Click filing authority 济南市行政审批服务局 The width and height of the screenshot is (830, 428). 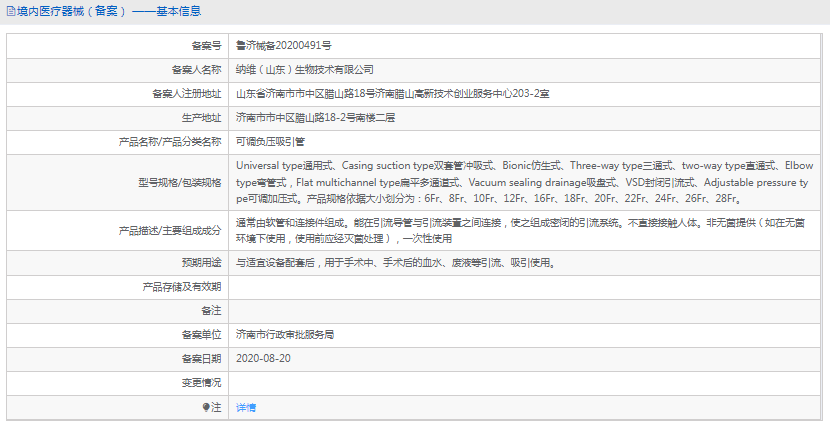point(285,334)
